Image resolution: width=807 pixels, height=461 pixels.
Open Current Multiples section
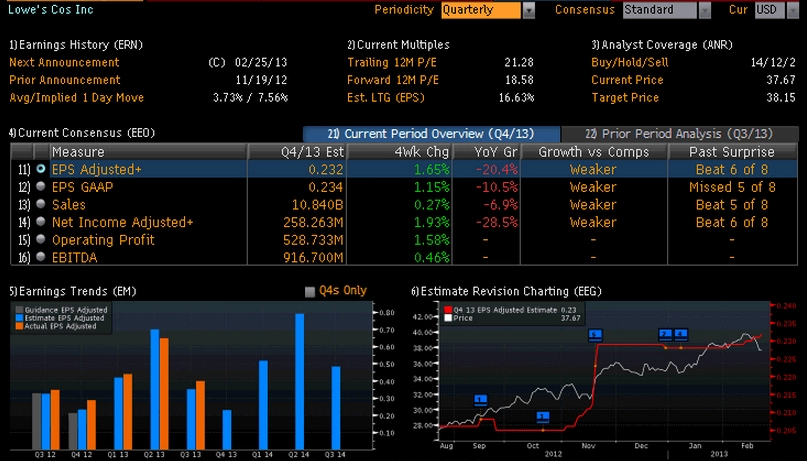point(398,45)
